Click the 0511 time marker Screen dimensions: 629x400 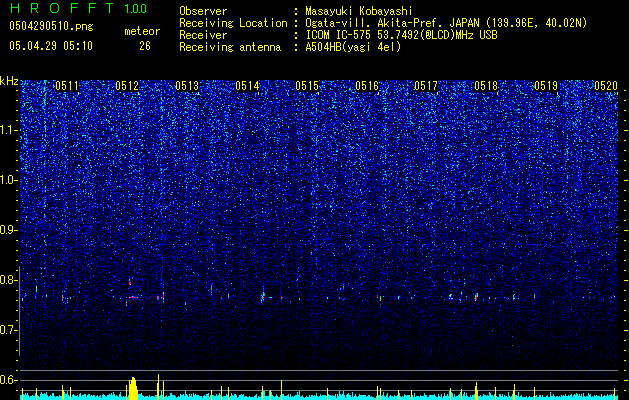tap(67, 86)
